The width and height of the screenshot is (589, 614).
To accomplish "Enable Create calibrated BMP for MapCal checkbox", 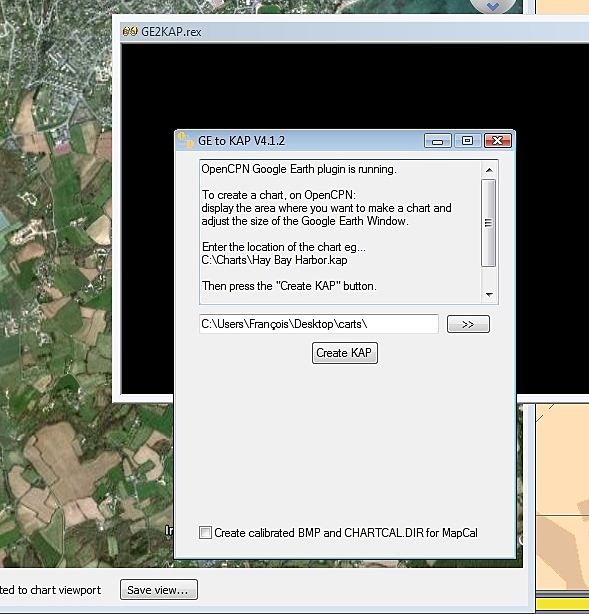I will point(205,533).
